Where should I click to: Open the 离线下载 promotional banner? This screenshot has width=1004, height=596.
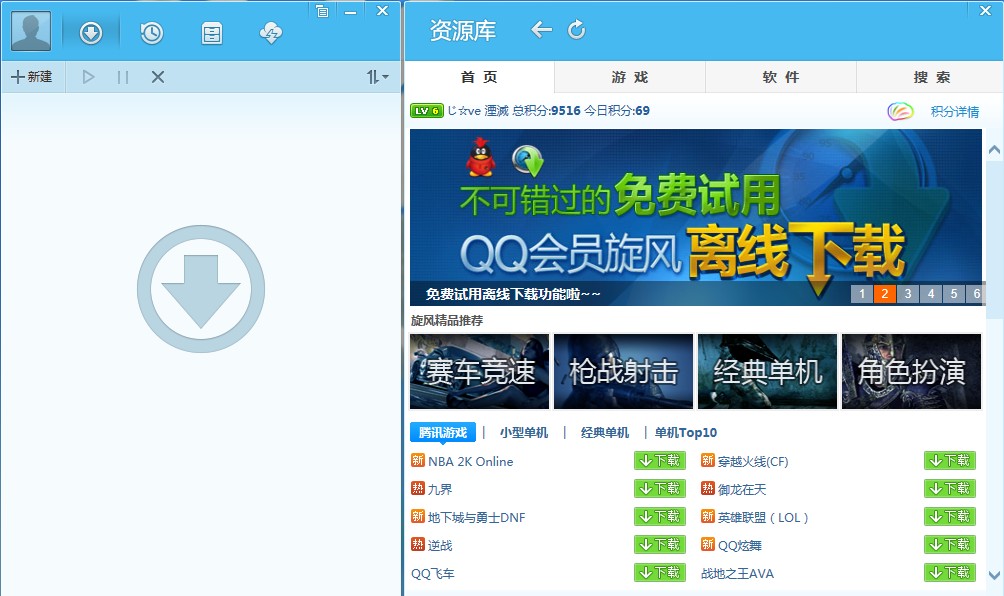pyautogui.click(x=695, y=217)
